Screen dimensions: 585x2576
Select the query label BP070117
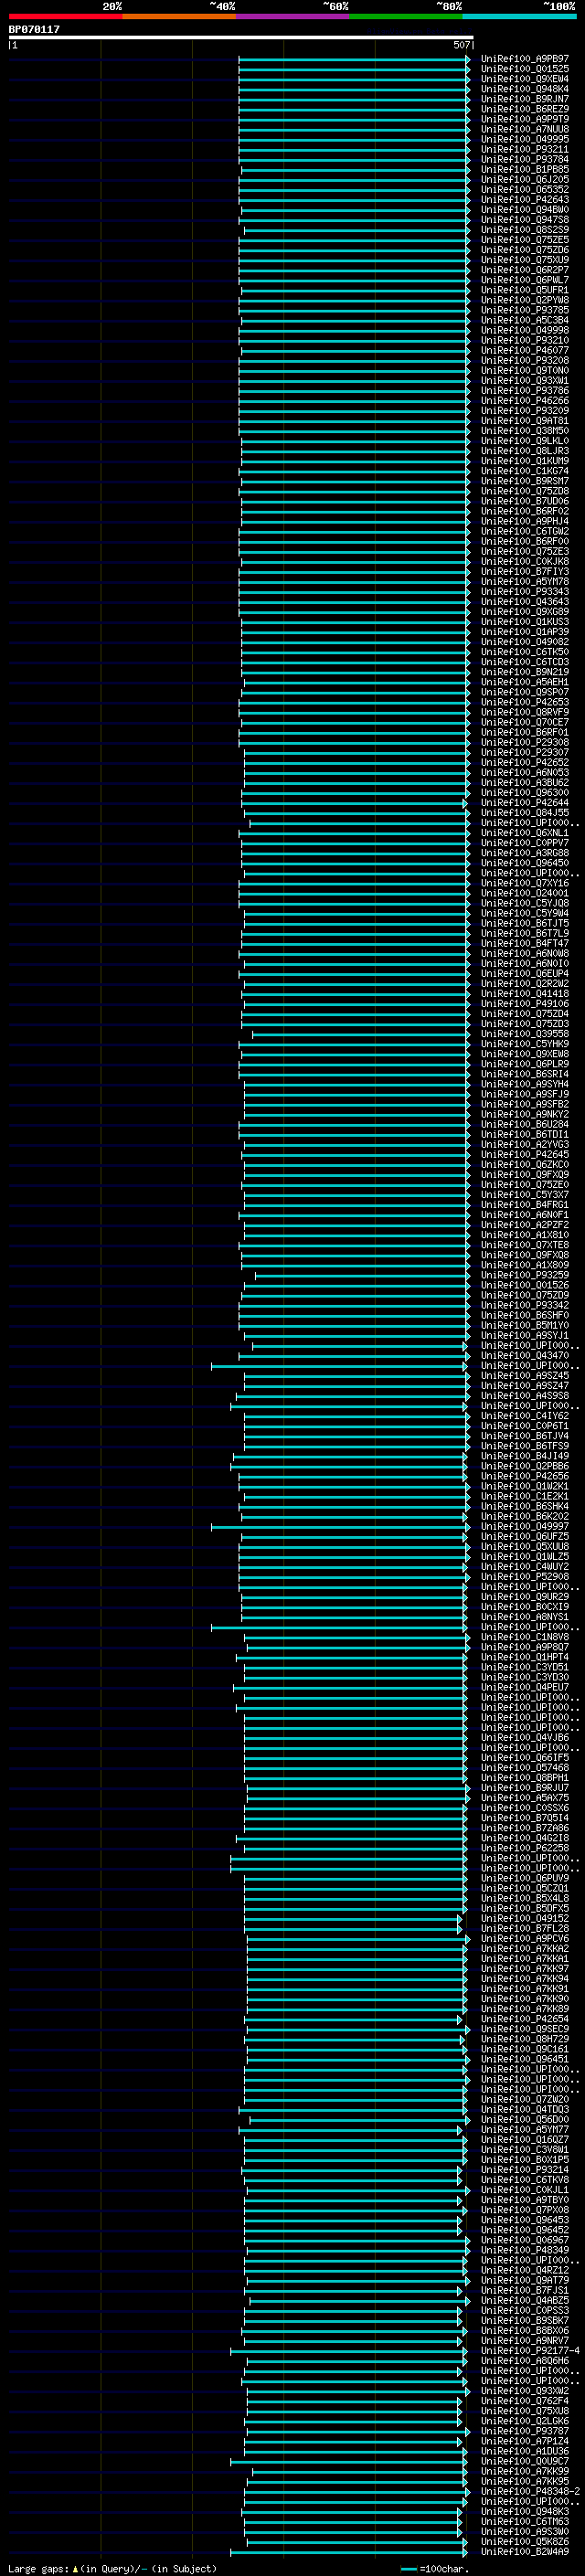click(34, 30)
